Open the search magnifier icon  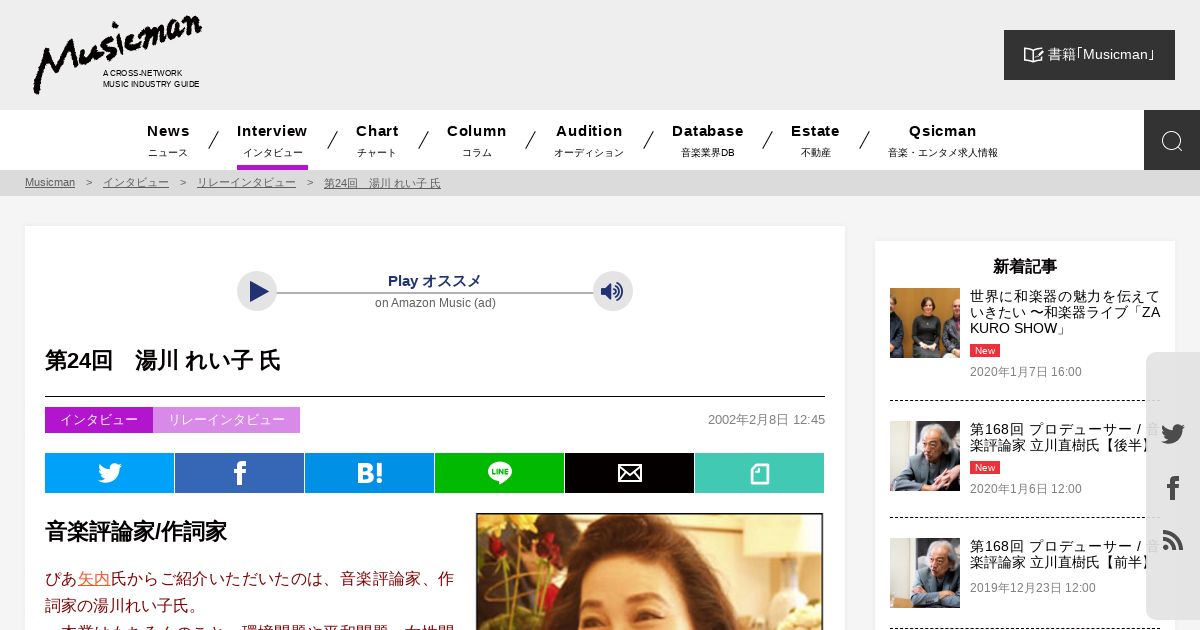click(x=1172, y=140)
